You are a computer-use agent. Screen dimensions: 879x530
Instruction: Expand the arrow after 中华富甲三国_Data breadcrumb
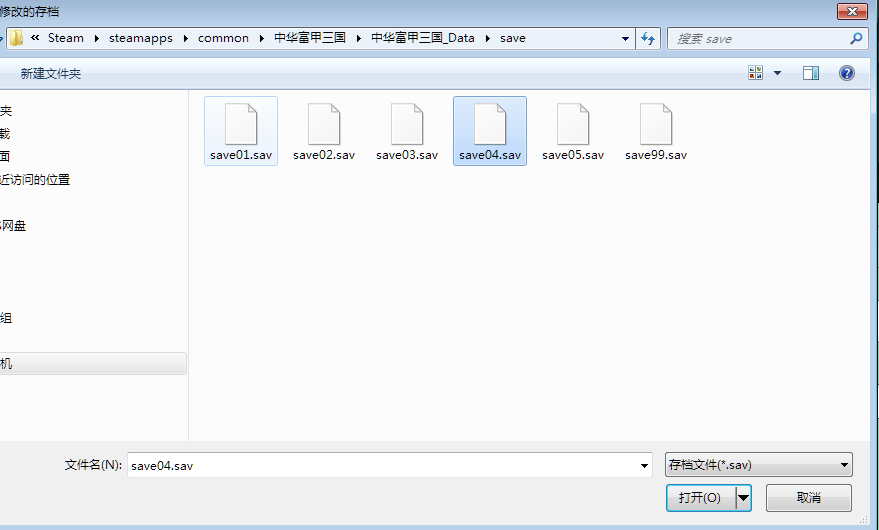tap(488, 38)
